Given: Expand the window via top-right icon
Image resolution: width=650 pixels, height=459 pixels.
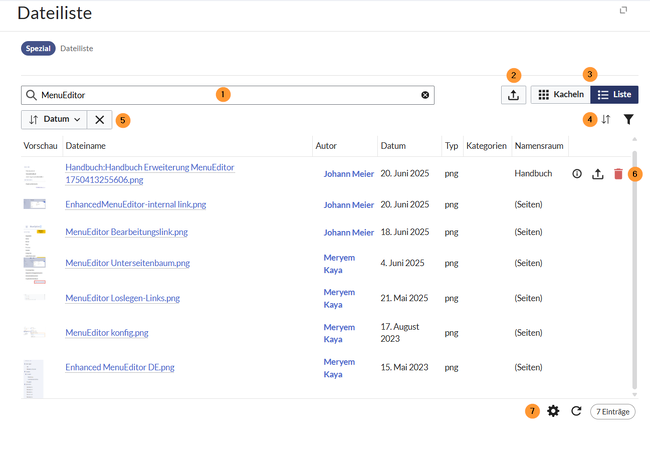Looking at the screenshot, I should pos(624,10).
